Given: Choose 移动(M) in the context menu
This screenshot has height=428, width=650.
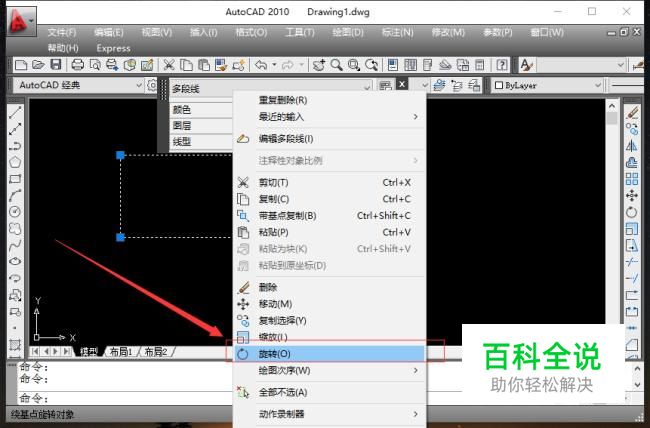Looking at the screenshot, I should click(330, 304).
